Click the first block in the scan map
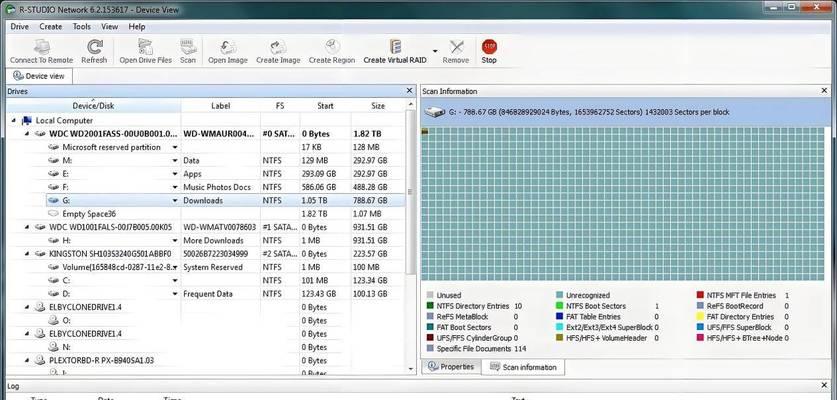 (x=425, y=131)
